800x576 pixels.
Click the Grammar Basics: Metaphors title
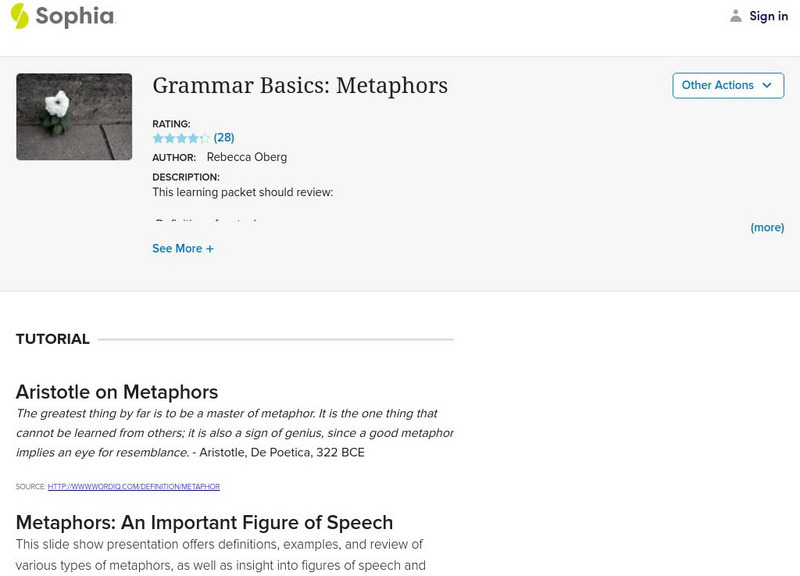coord(300,86)
